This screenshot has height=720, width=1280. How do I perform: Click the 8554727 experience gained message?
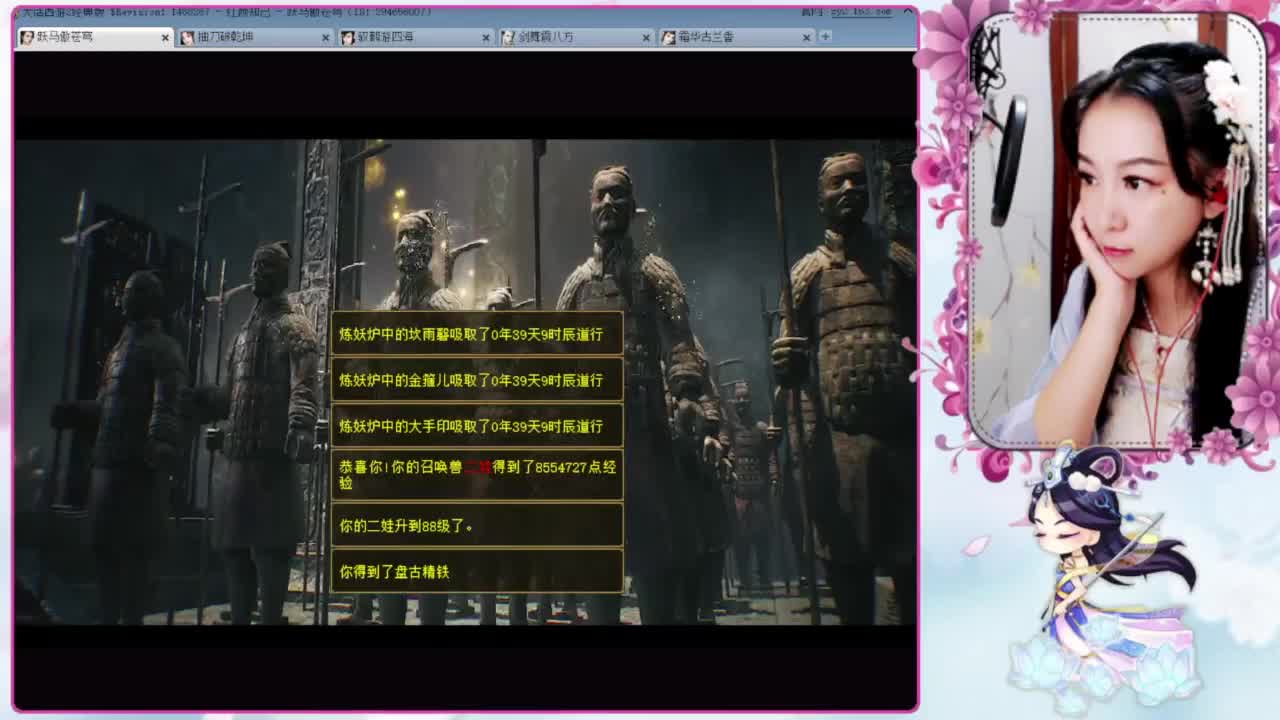477,475
